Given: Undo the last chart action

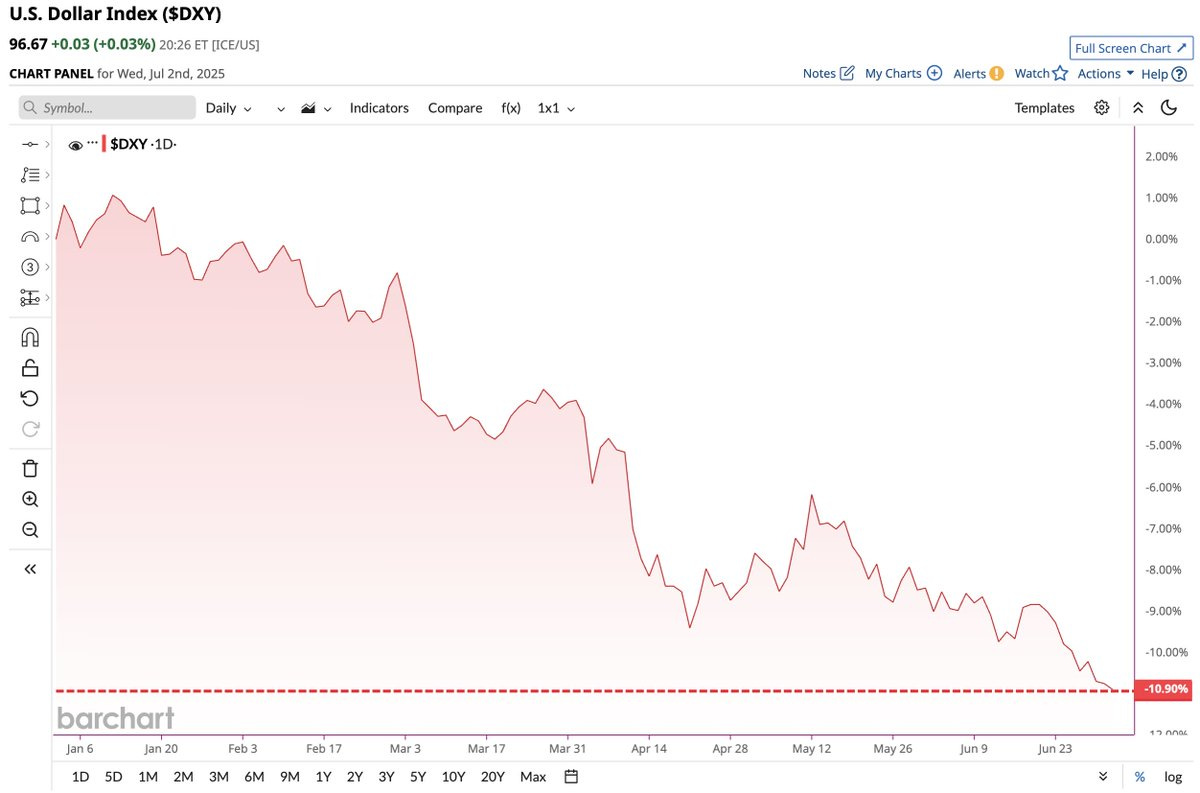Looking at the screenshot, I should [x=30, y=399].
